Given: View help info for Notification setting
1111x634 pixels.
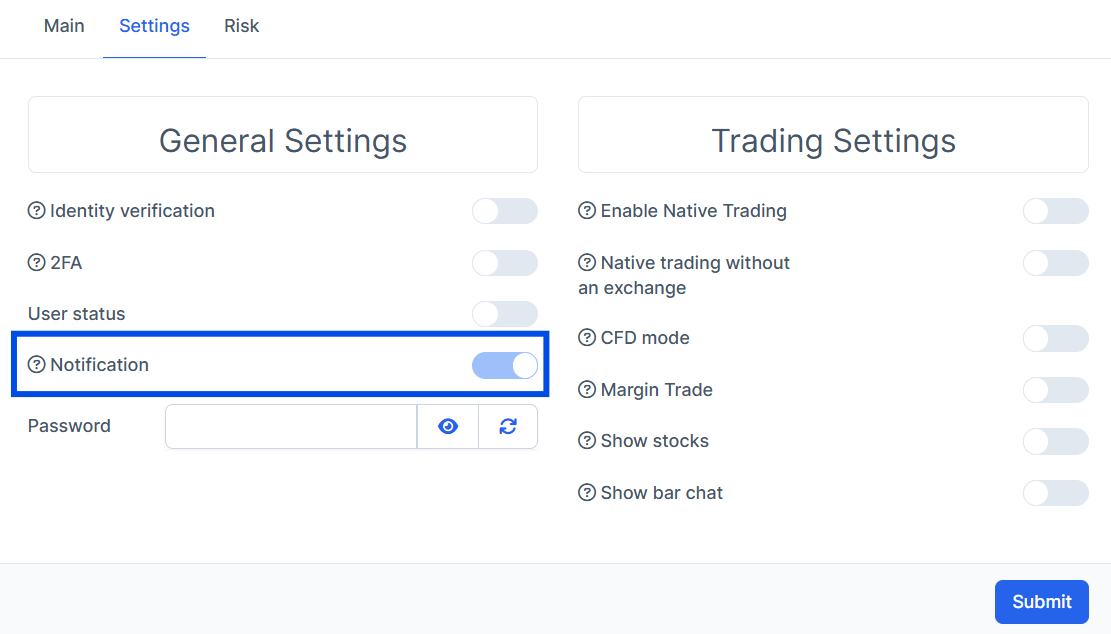Looking at the screenshot, I should 36,365.
